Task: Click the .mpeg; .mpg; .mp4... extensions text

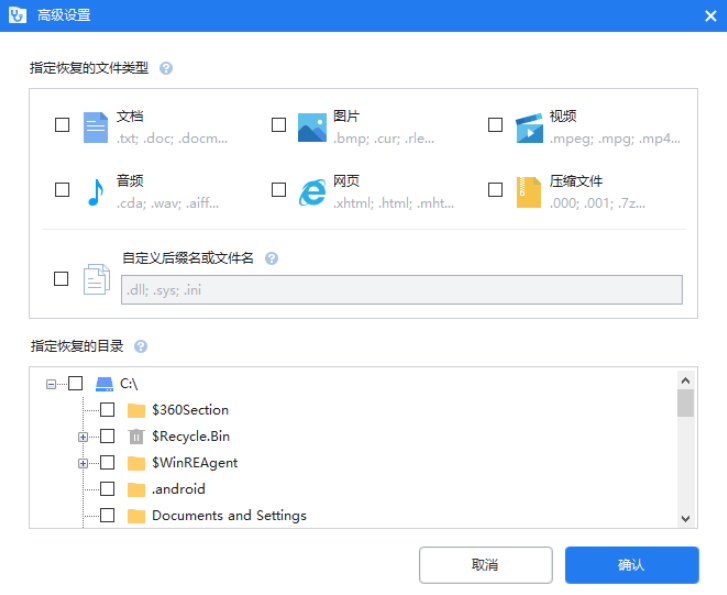Action: pos(615,139)
